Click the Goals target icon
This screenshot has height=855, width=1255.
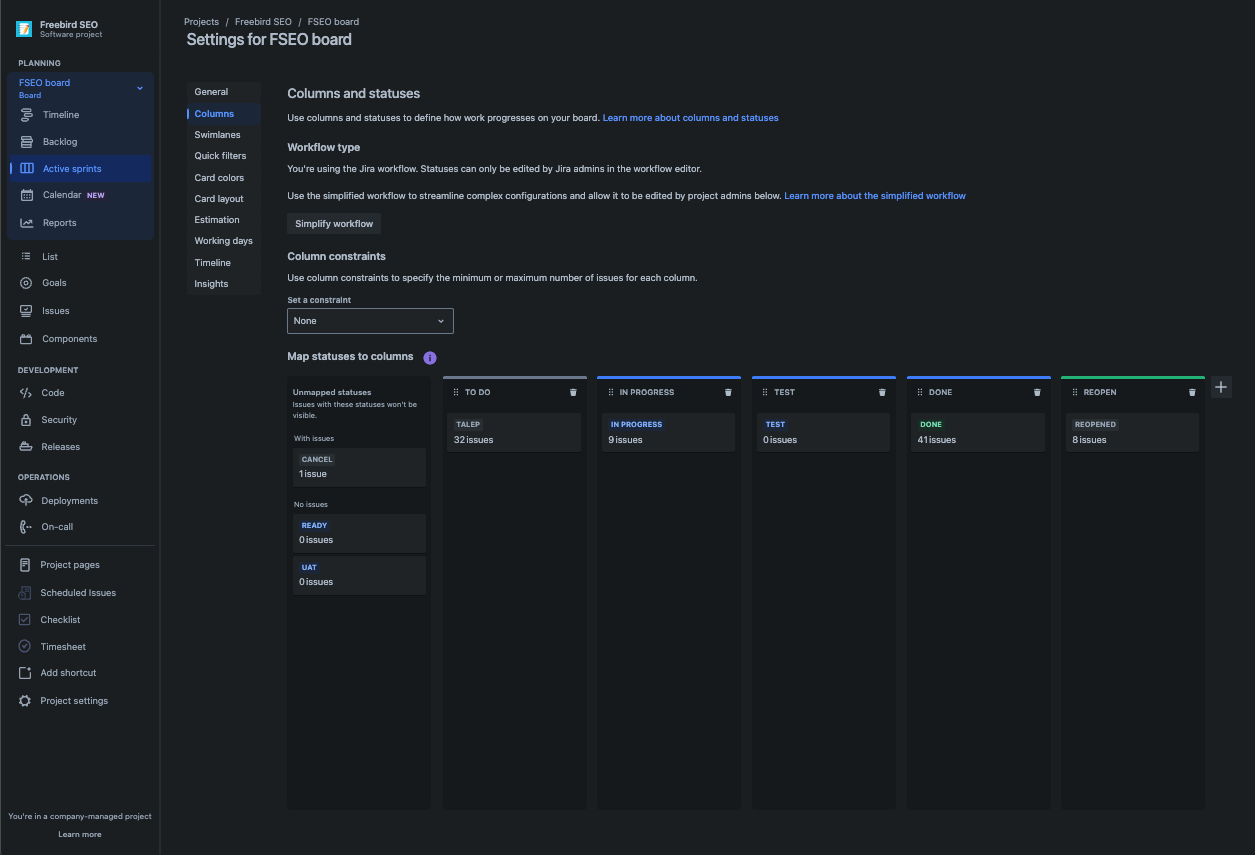(x=26, y=283)
